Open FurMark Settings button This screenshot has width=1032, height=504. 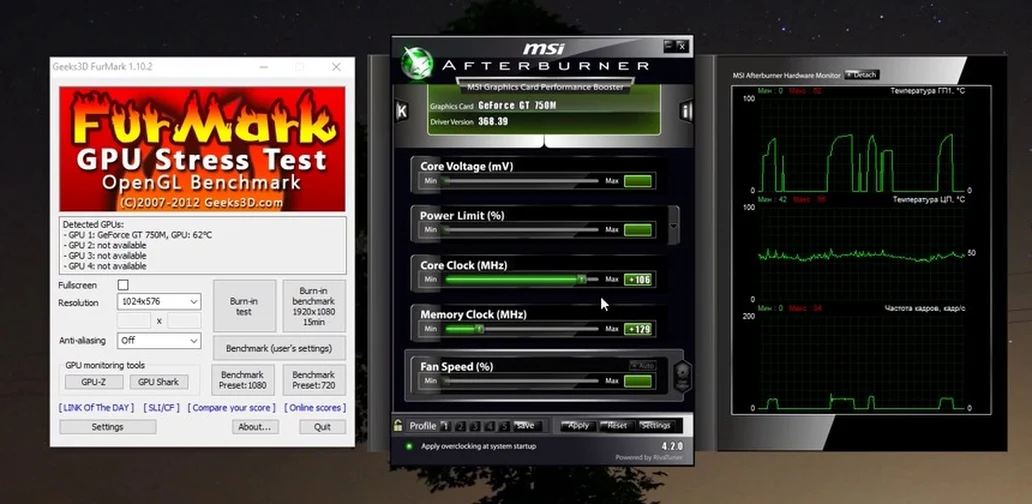pyautogui.click(x=107, y=427)
